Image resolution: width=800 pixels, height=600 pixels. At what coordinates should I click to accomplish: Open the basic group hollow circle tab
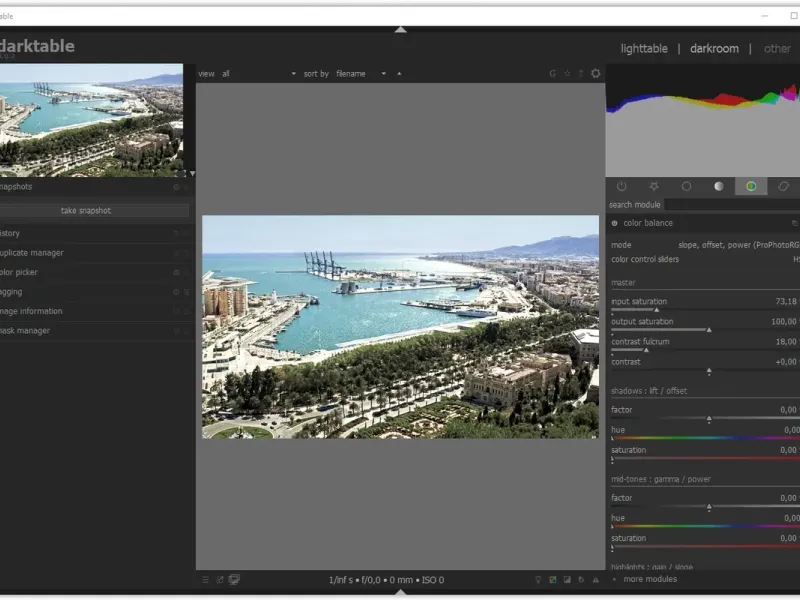pos(686,186)
